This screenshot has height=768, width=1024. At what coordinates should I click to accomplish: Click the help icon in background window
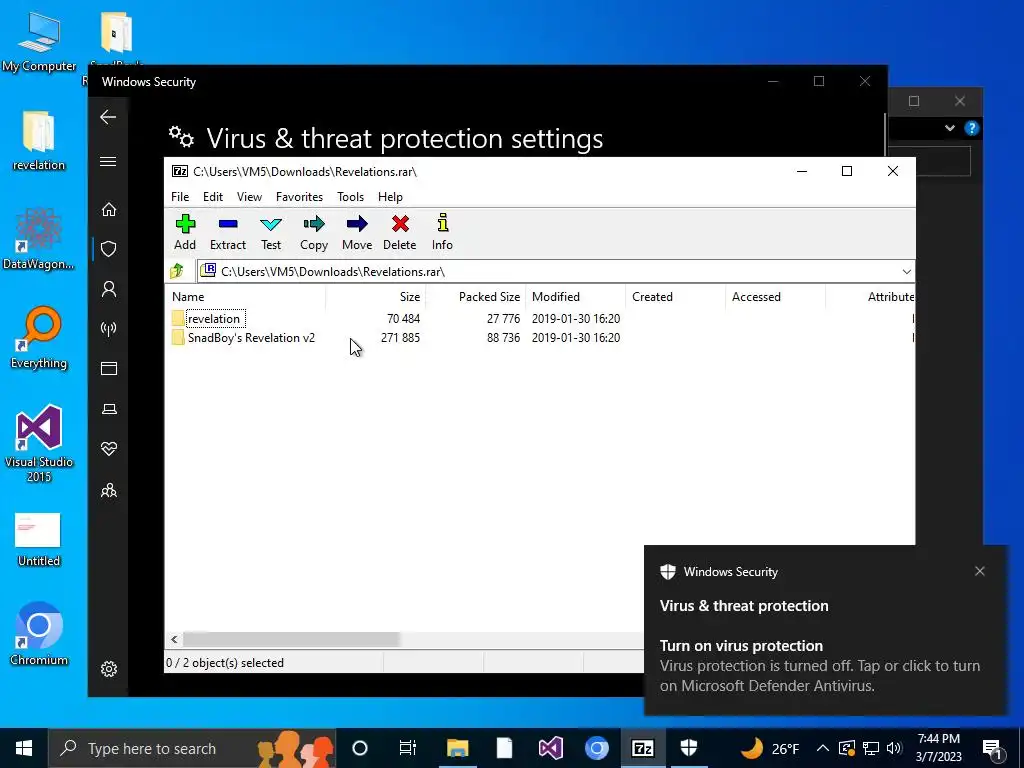coord(971,128)
